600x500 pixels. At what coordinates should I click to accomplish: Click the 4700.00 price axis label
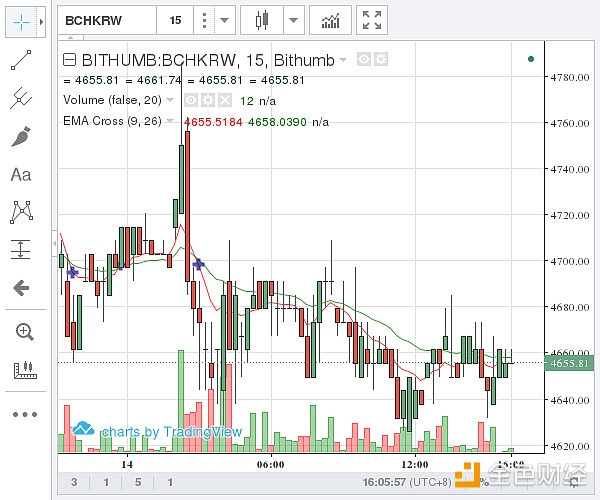(570, 261)
